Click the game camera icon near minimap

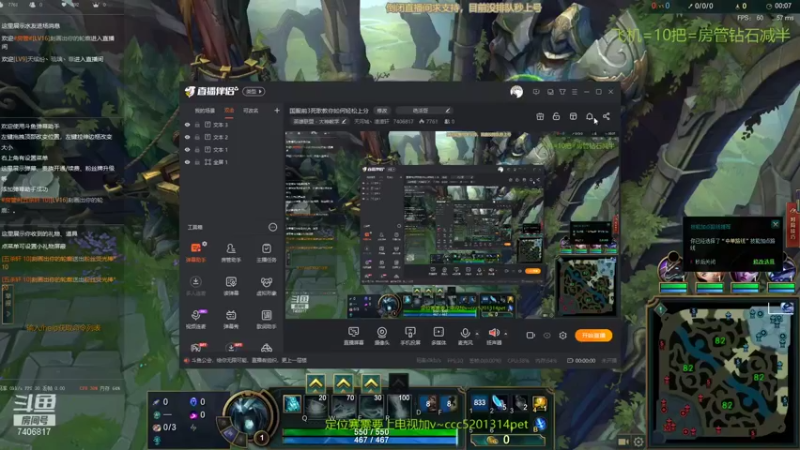(623, 442)
